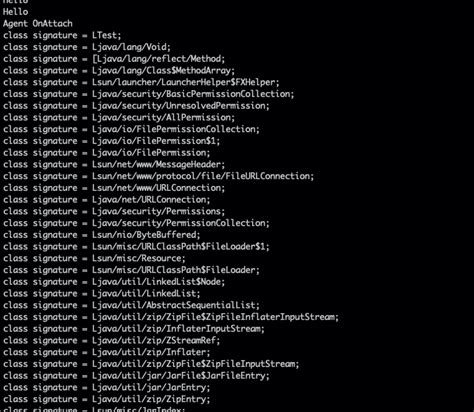Click the AbstractSequentialList signature line
Viewport: 474px width, 412px height.
pyautogui.click(x=131, y=305)
